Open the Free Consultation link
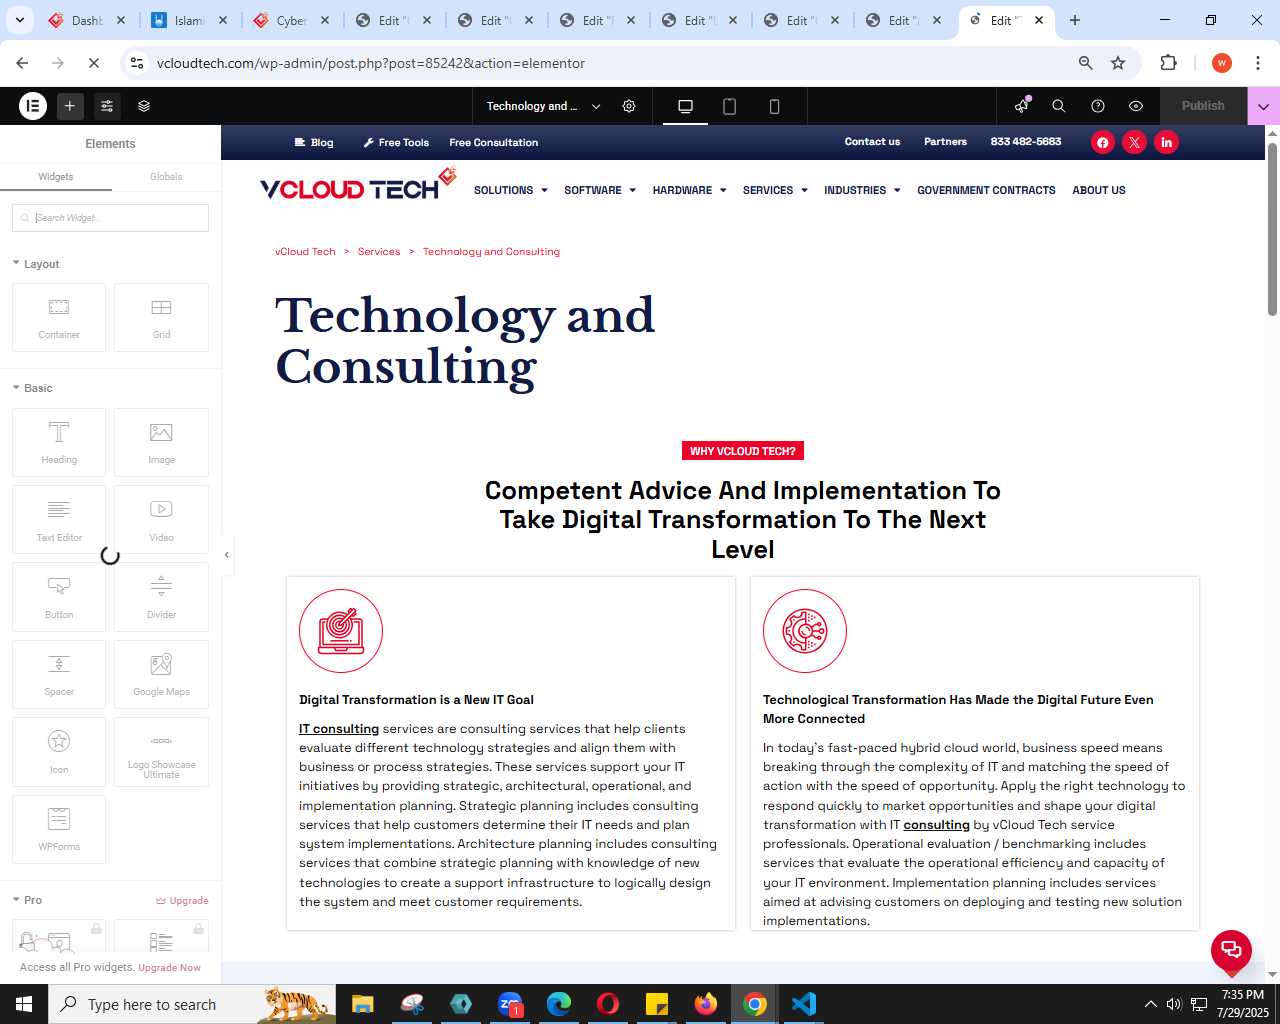This screenshot has height=1024, width=1280. click(494, 142)
